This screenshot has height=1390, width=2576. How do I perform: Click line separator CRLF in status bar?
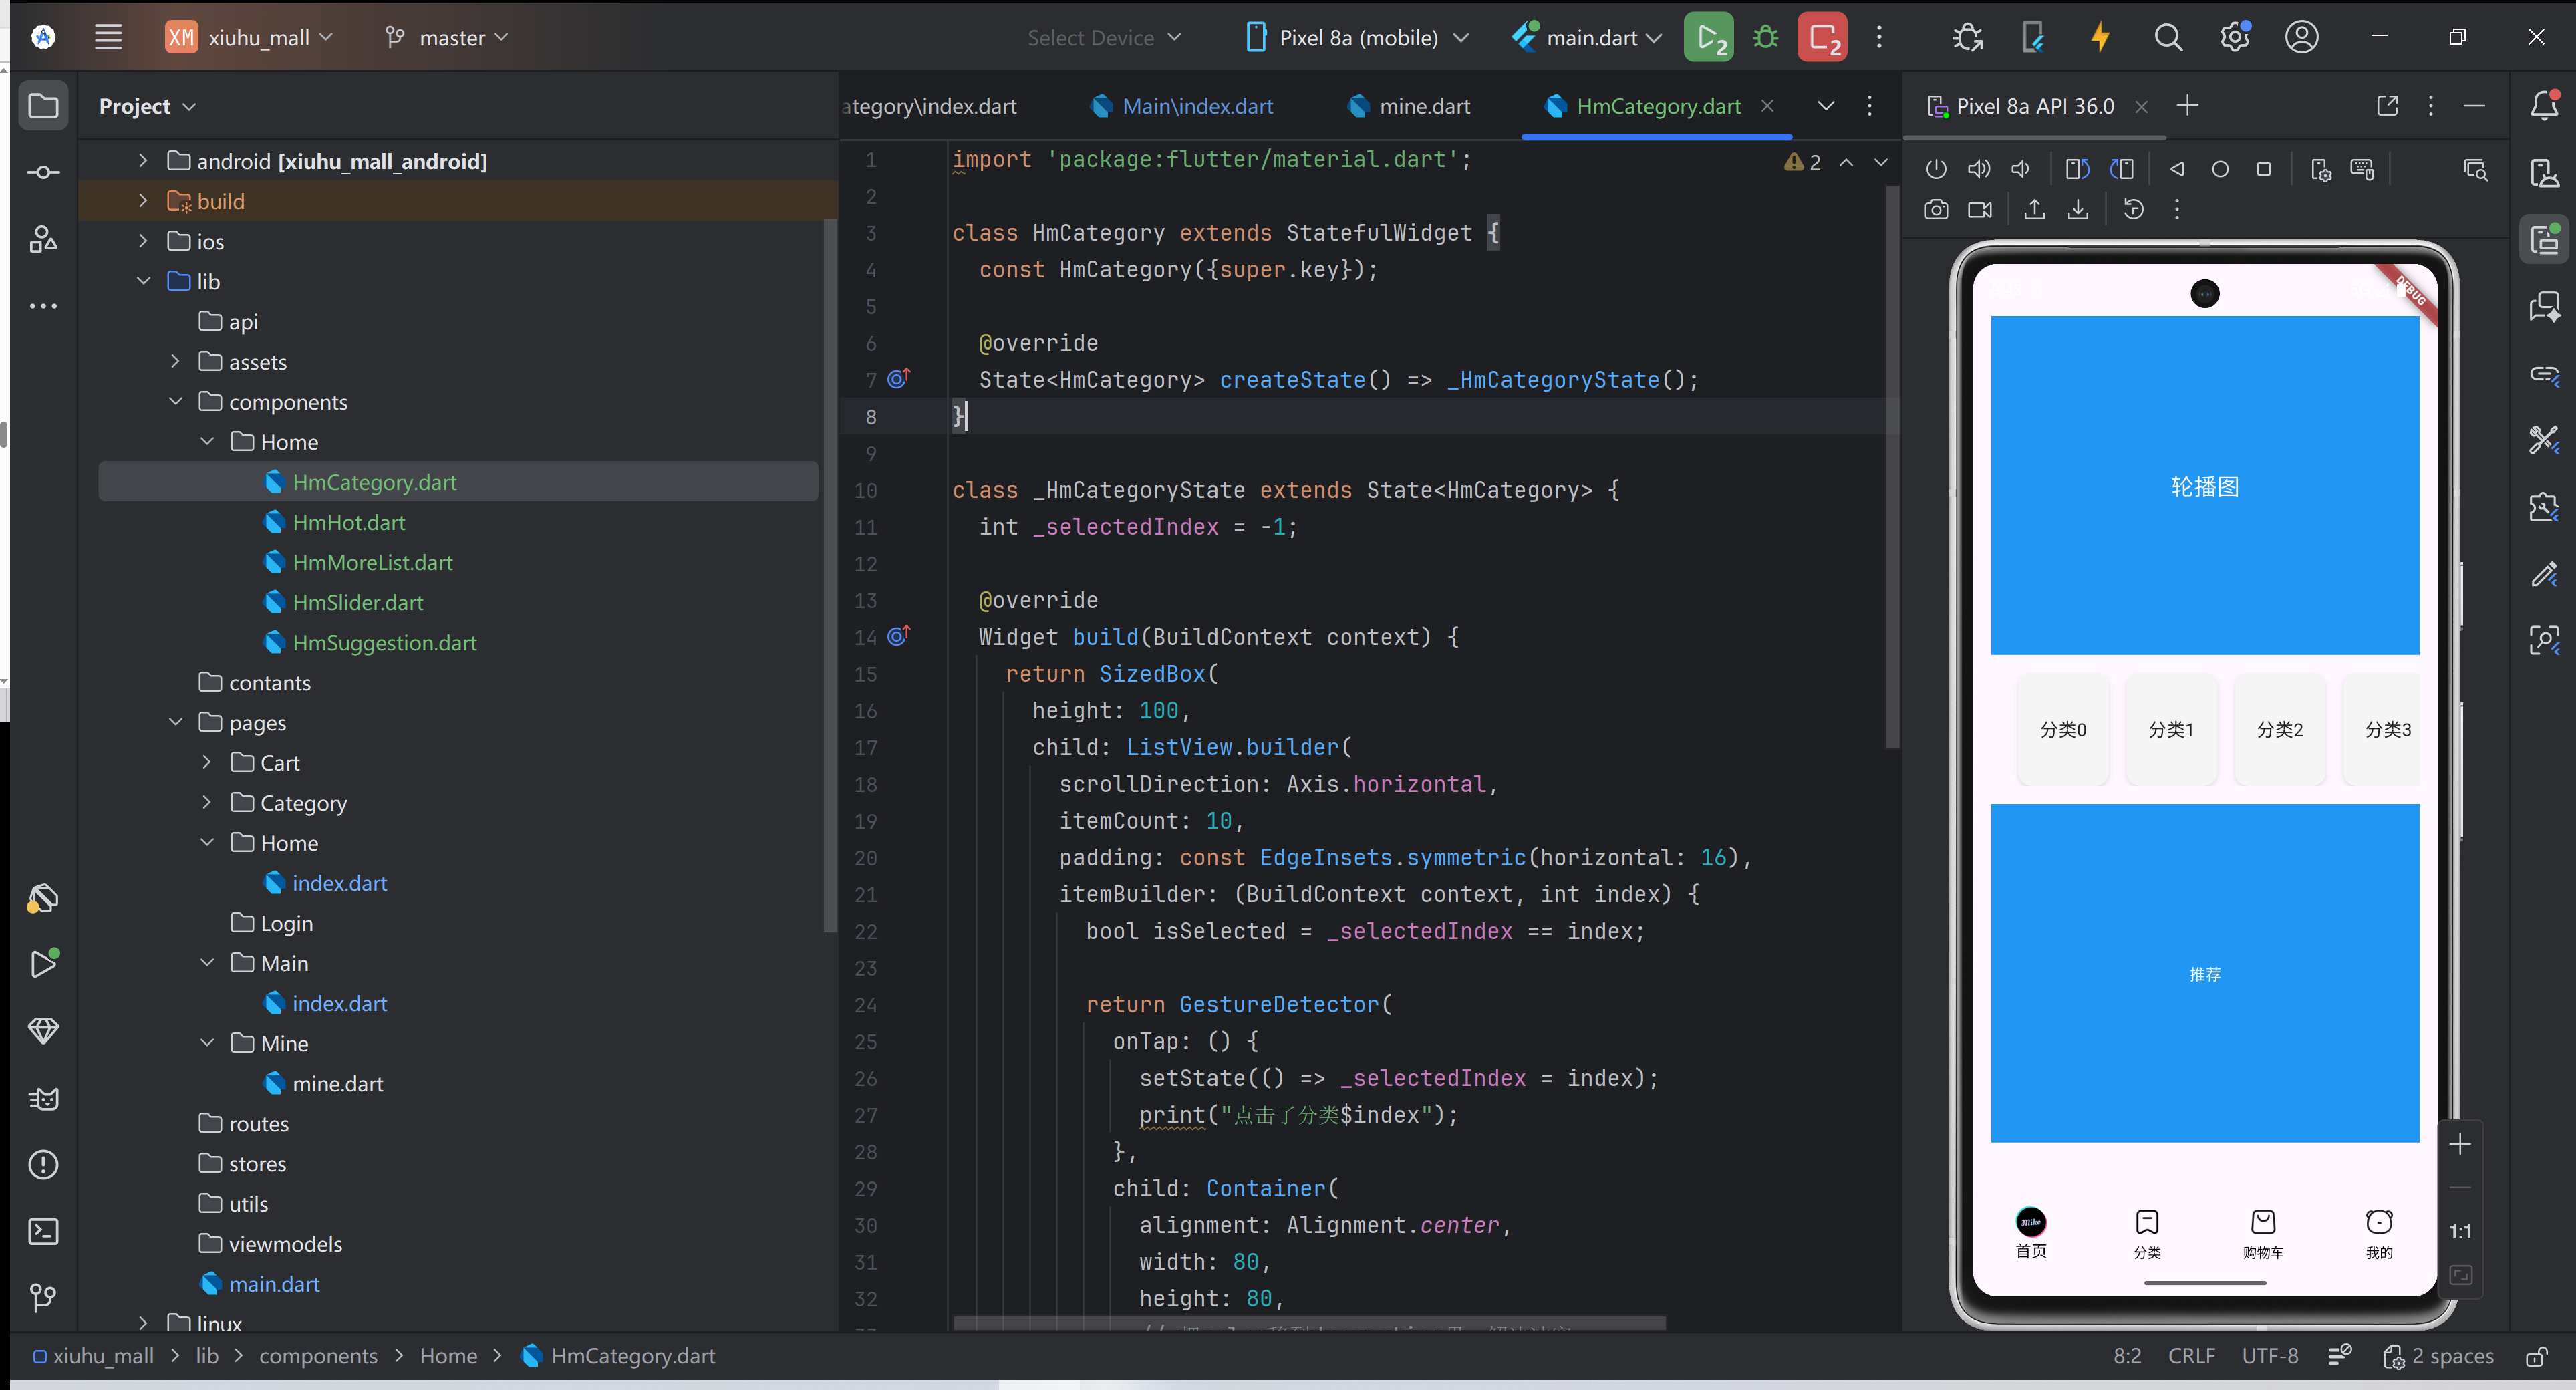(x=2191, y=1357)
